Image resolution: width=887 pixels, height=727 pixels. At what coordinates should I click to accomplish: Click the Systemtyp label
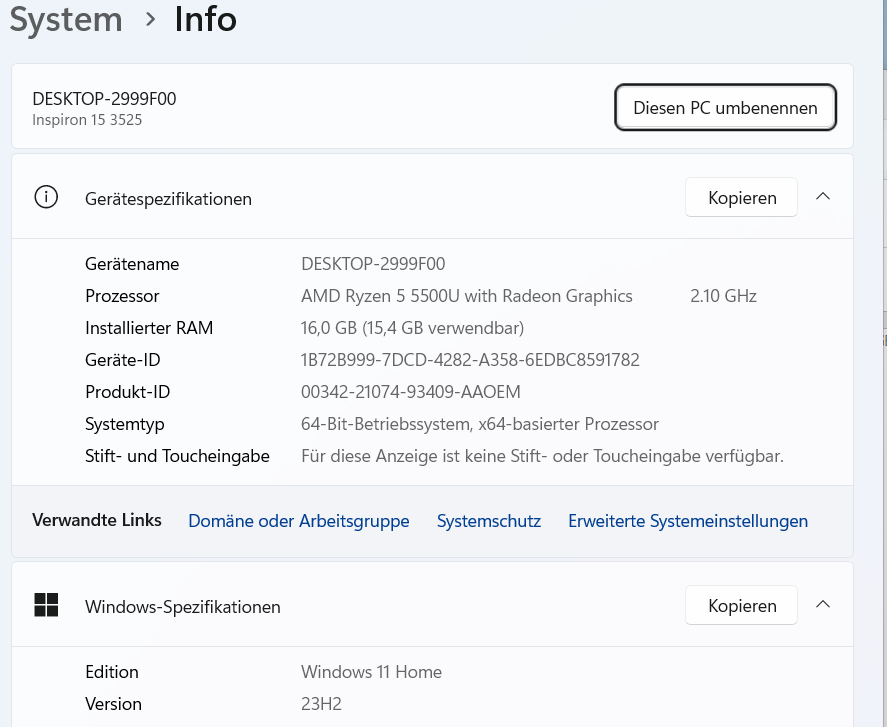coord(124,424)
